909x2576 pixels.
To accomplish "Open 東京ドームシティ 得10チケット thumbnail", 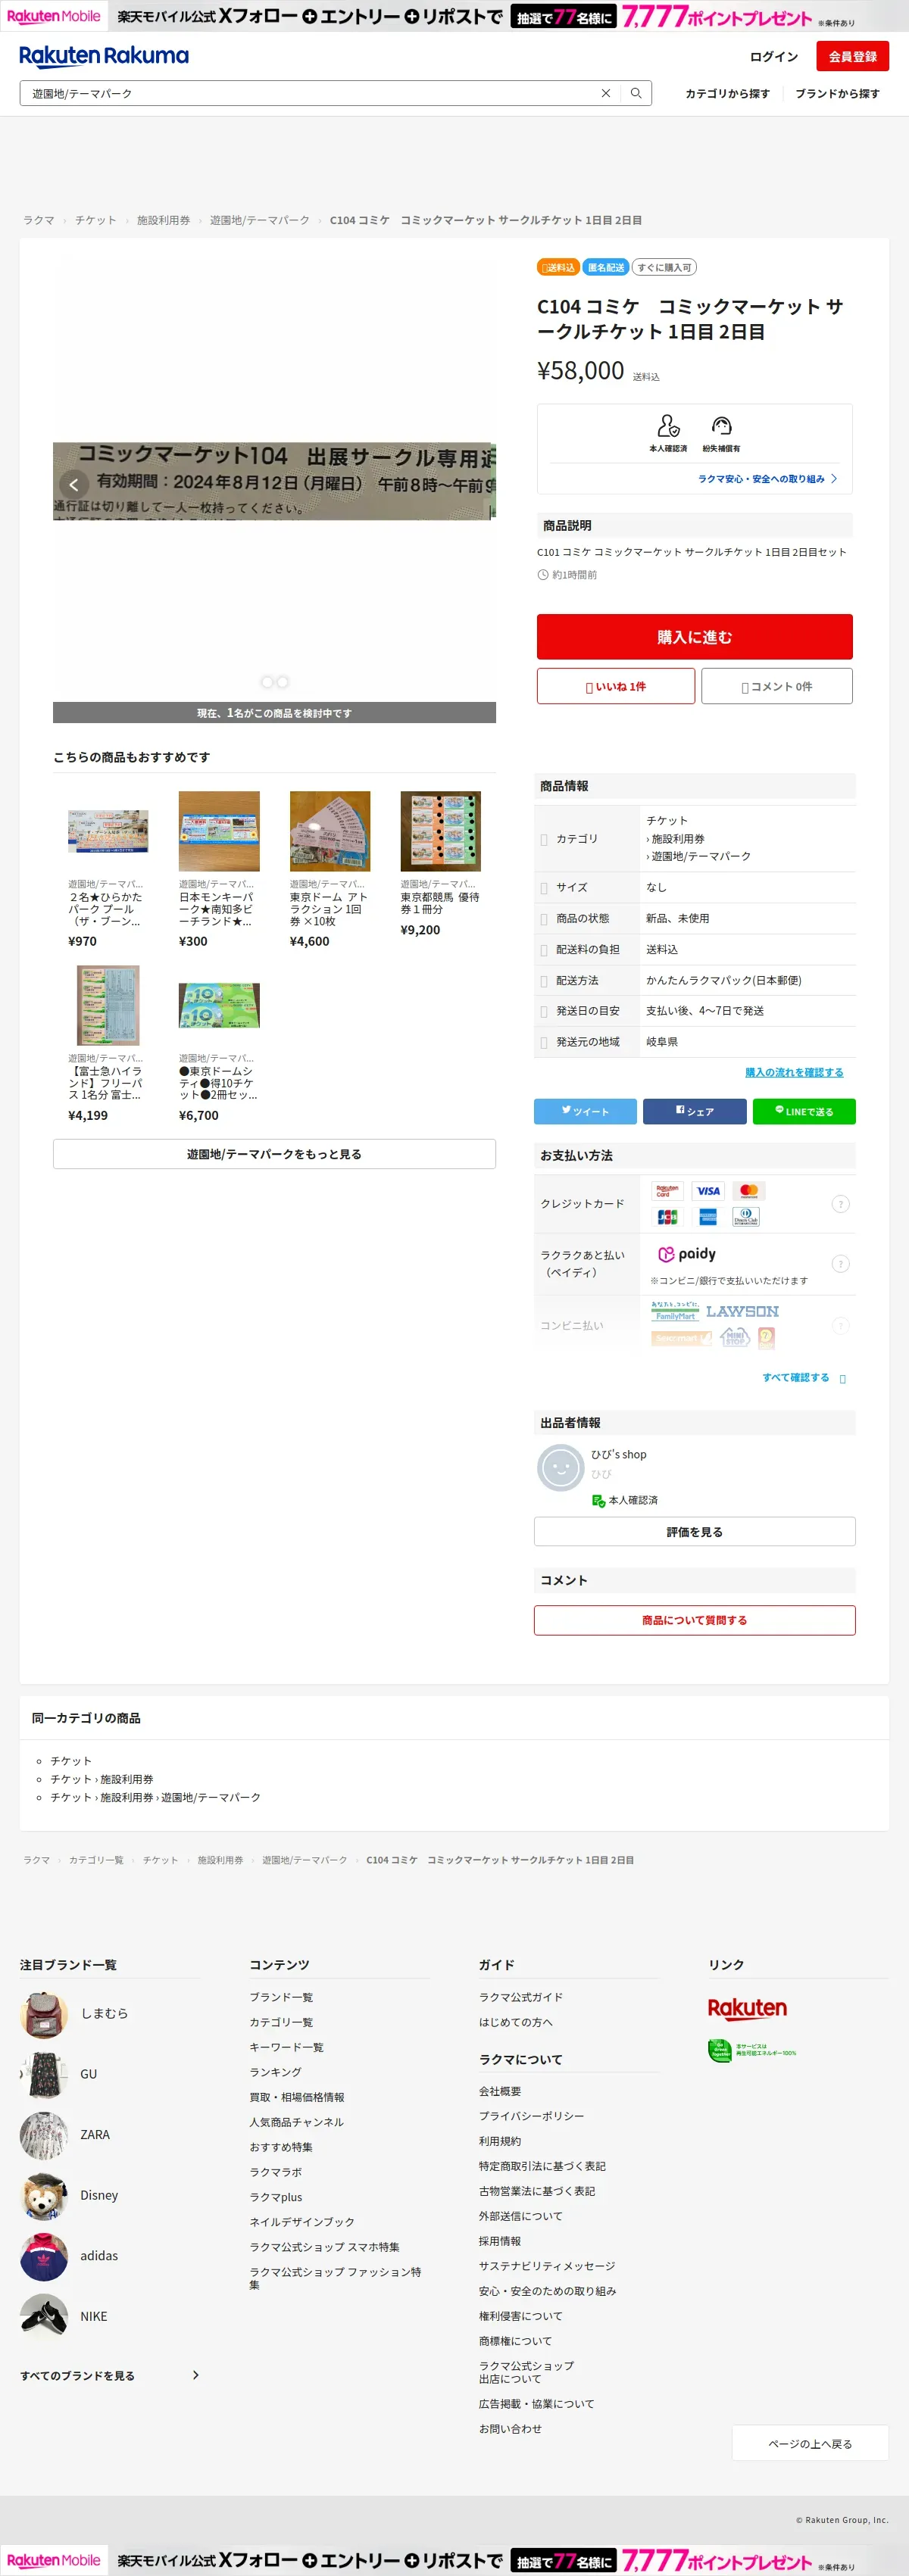I will click(x=219, y=1005).
